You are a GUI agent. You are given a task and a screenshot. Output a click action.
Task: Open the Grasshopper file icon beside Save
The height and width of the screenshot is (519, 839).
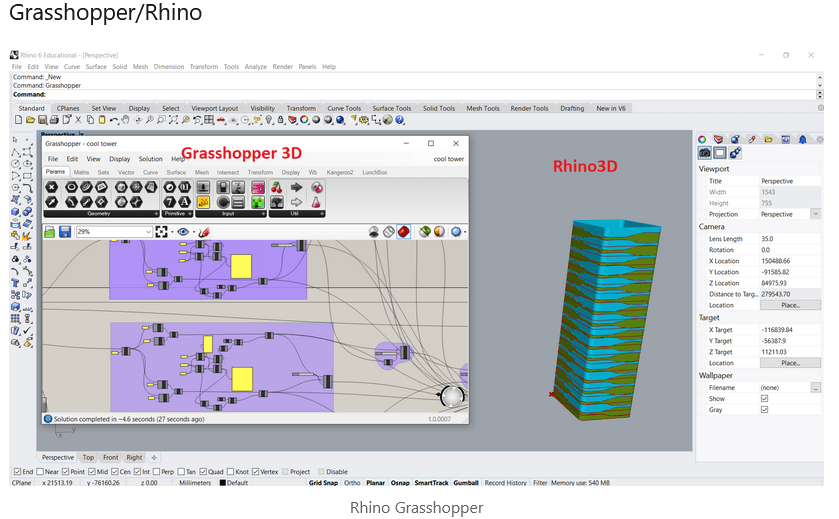tap(49, 232)
